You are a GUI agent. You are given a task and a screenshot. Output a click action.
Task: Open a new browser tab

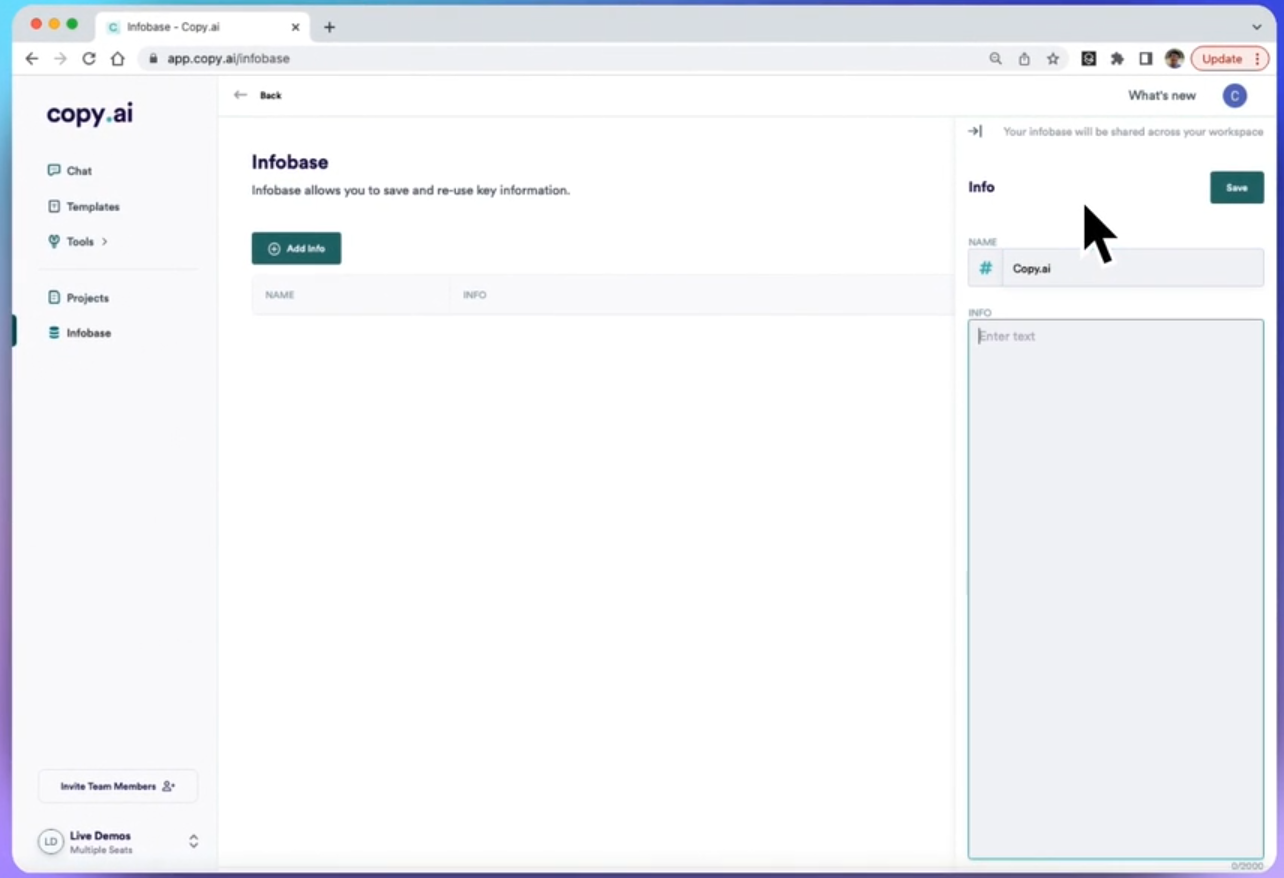(x=330, y=27)
